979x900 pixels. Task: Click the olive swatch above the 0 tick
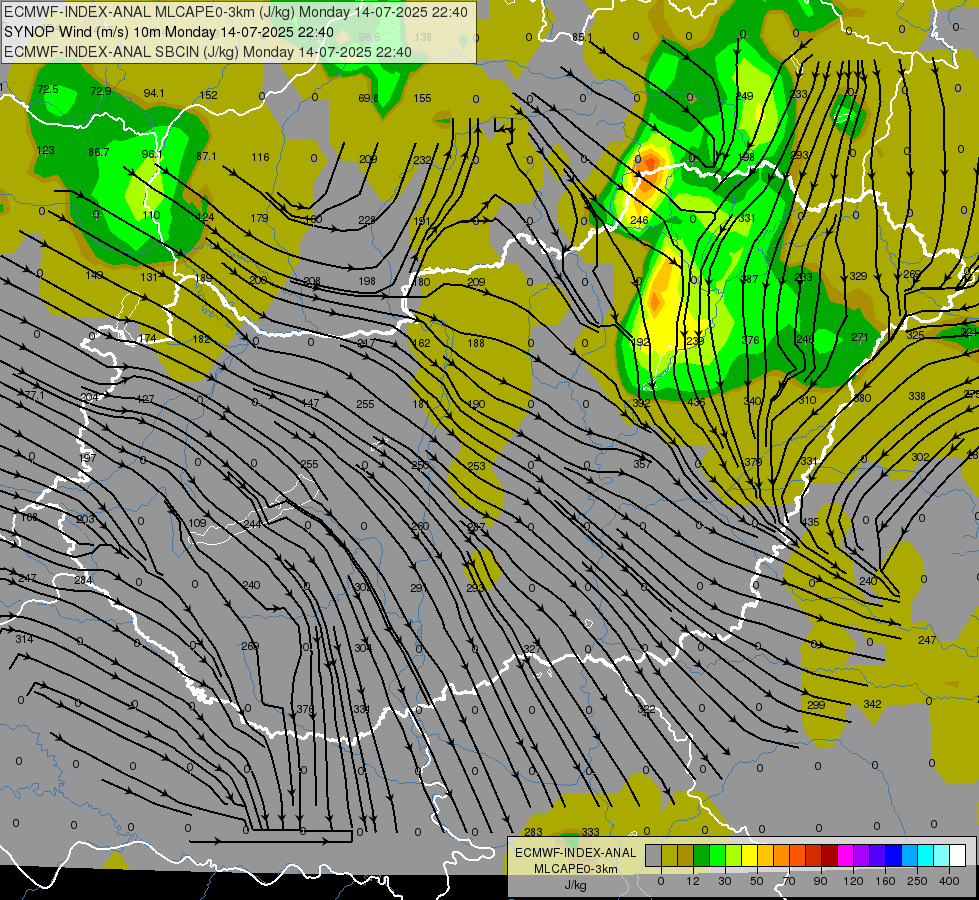669,855
